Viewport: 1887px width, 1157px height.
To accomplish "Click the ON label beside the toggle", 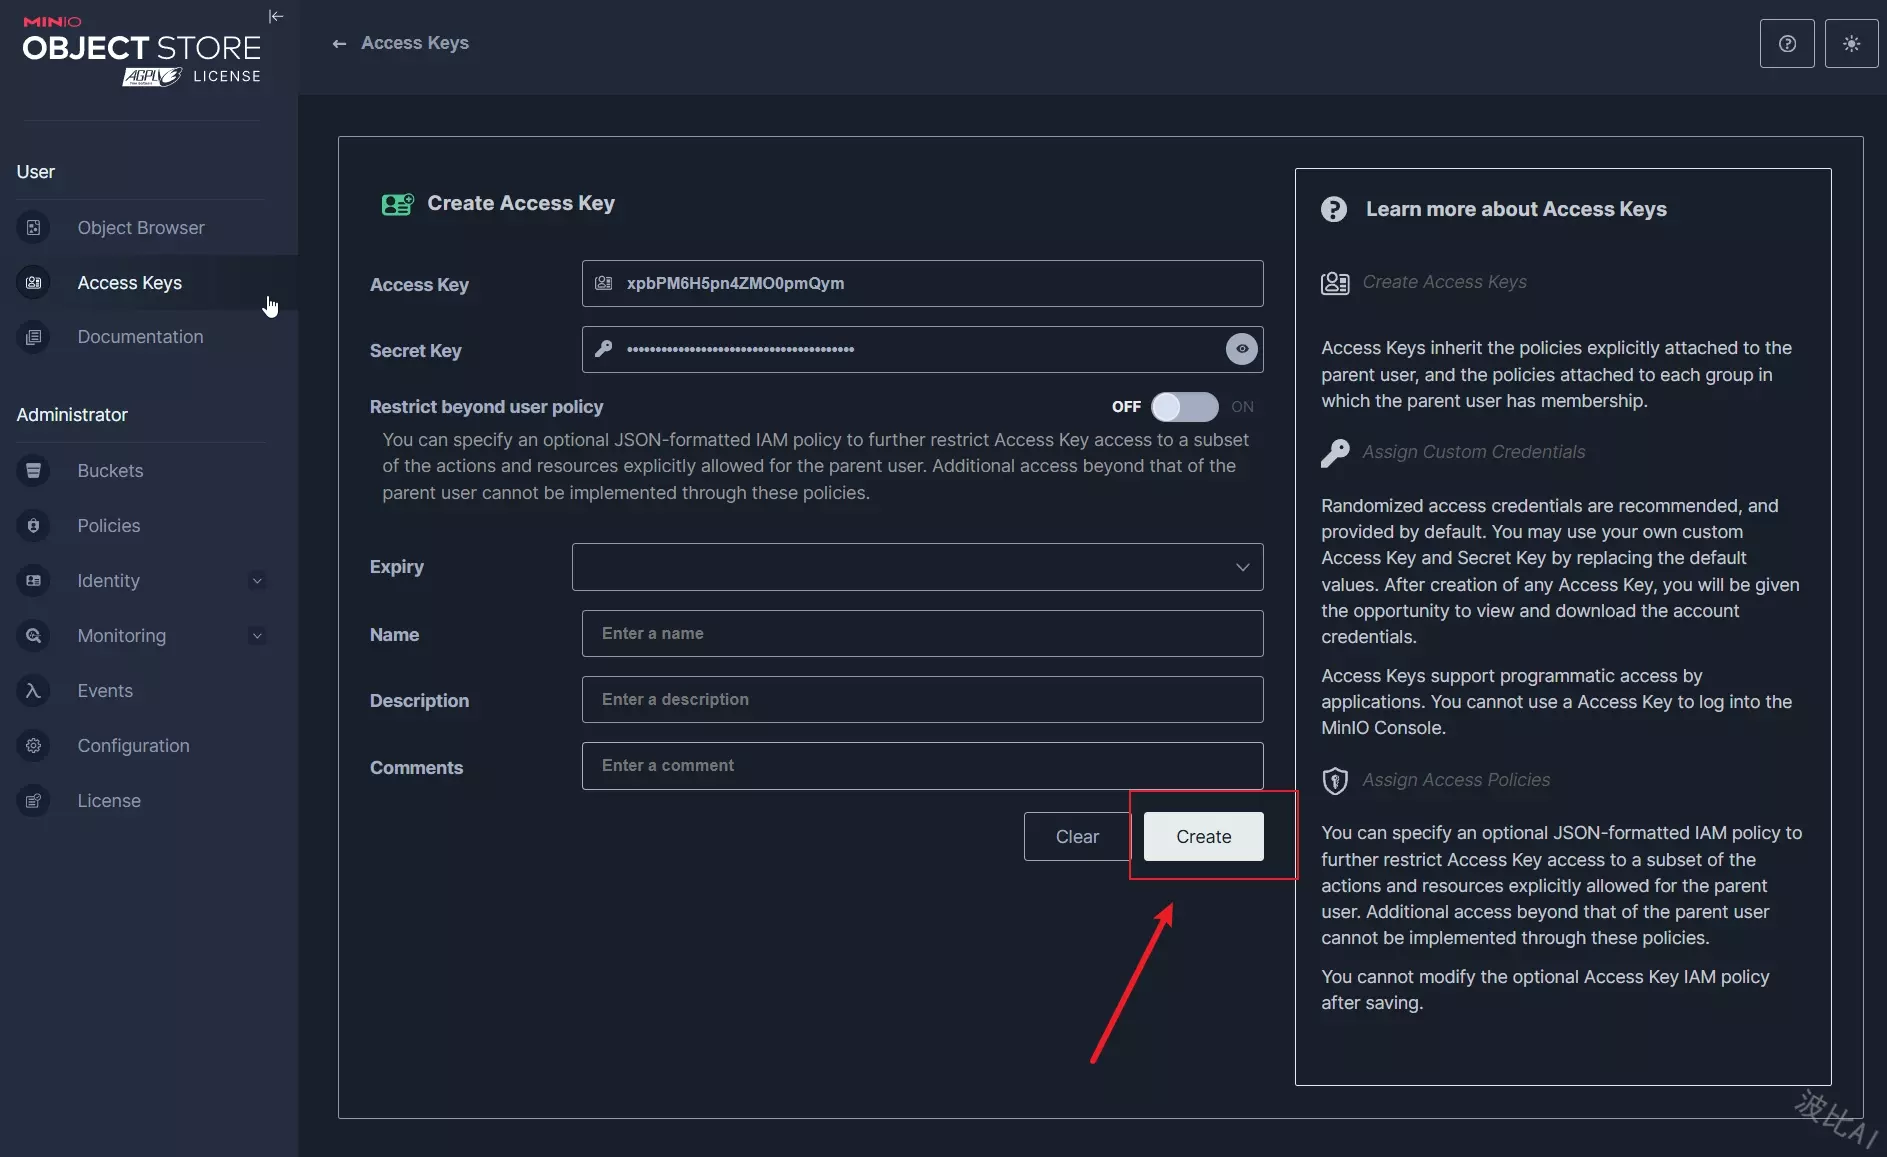I will tap(1242, 407).
